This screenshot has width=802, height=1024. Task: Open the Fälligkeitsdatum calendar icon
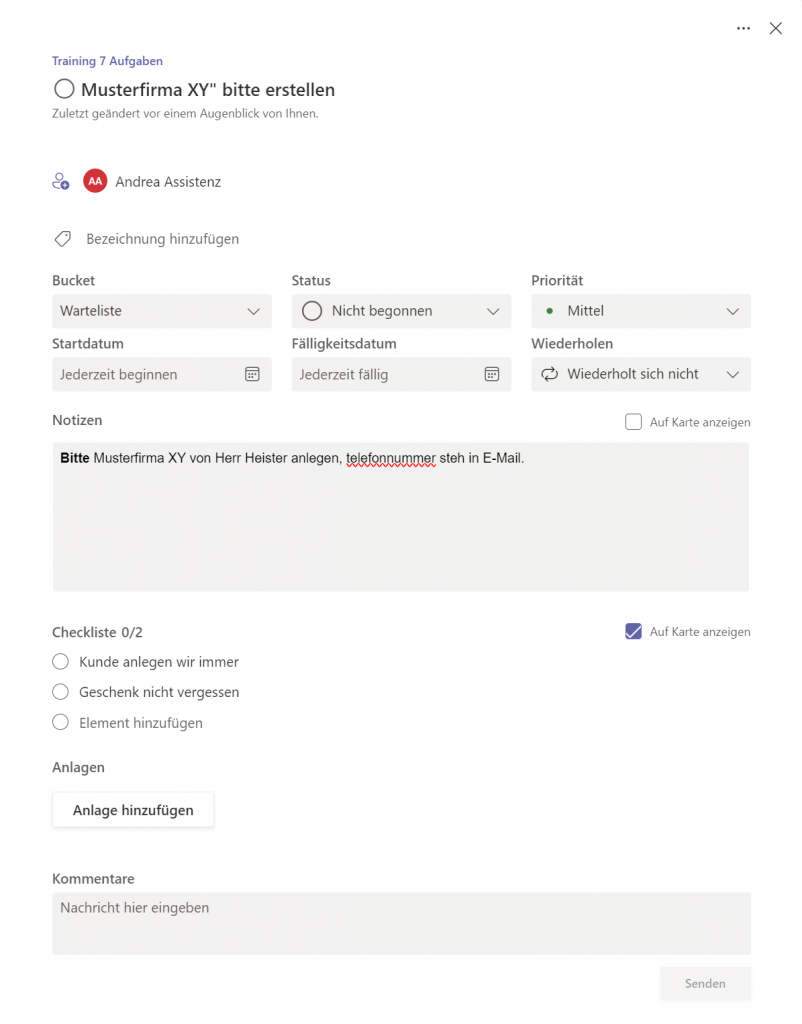click(492, 374)
